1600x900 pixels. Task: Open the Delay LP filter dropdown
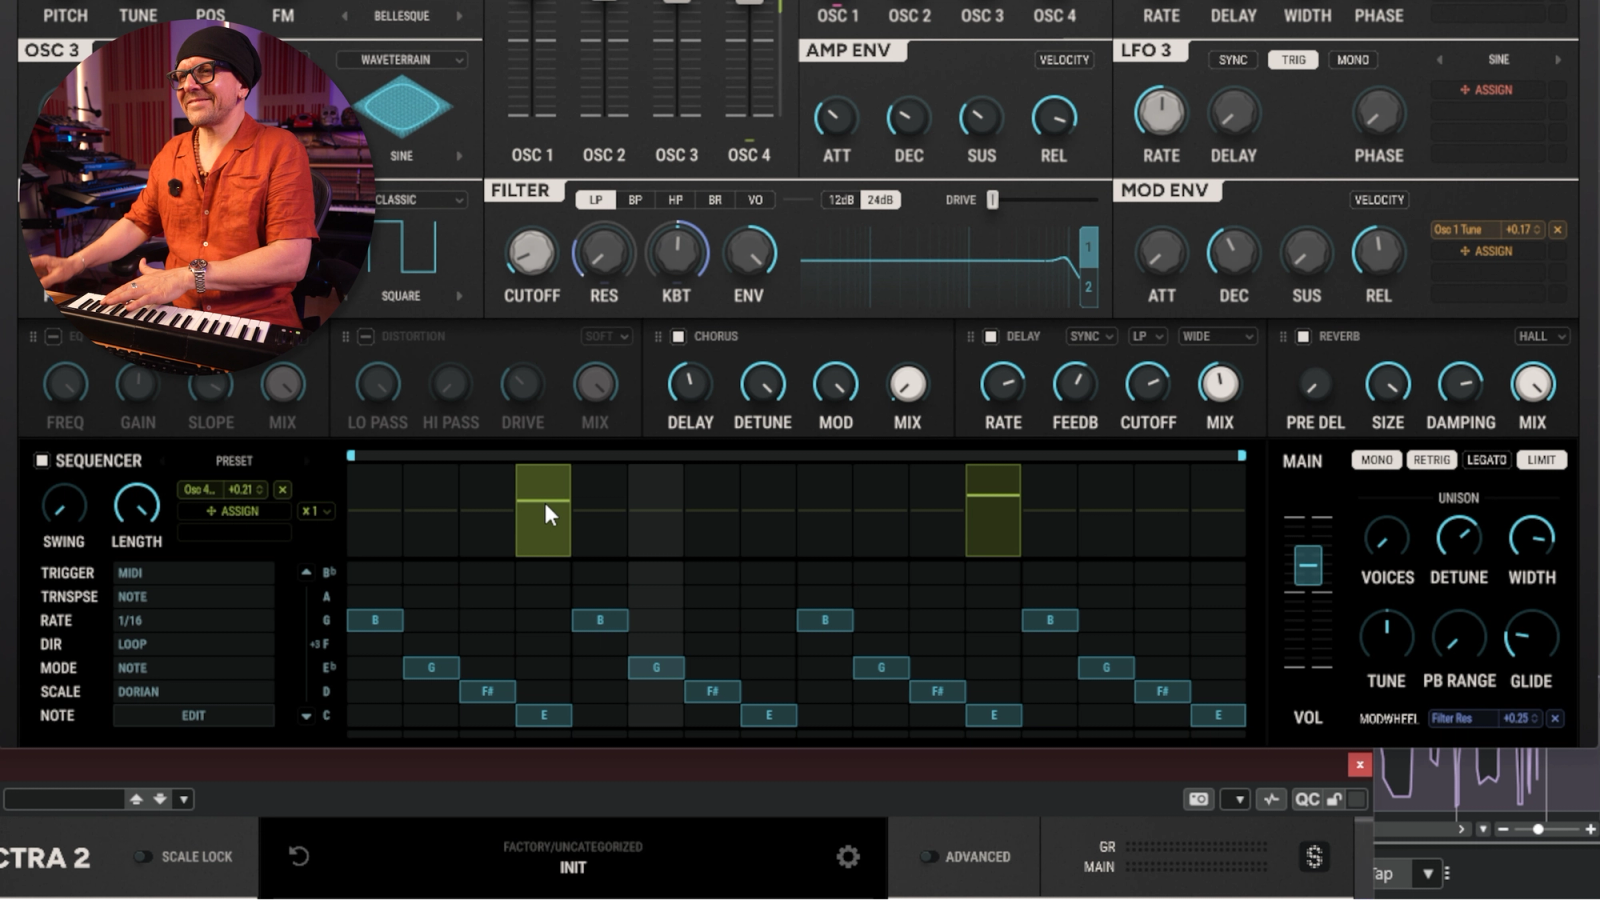point(1147,336)
